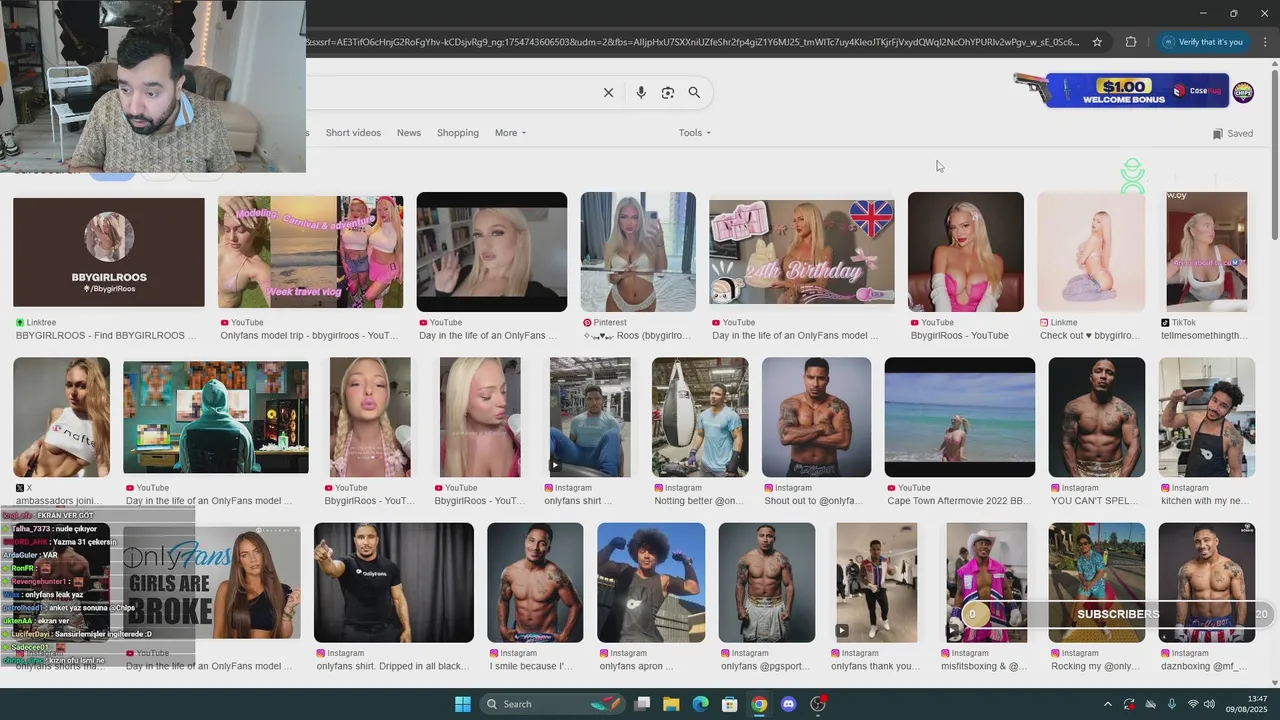Viewport: 1280px width, 720px height.
Task: Start voice search with the microphone icon
Action: [x=641, y=92]
